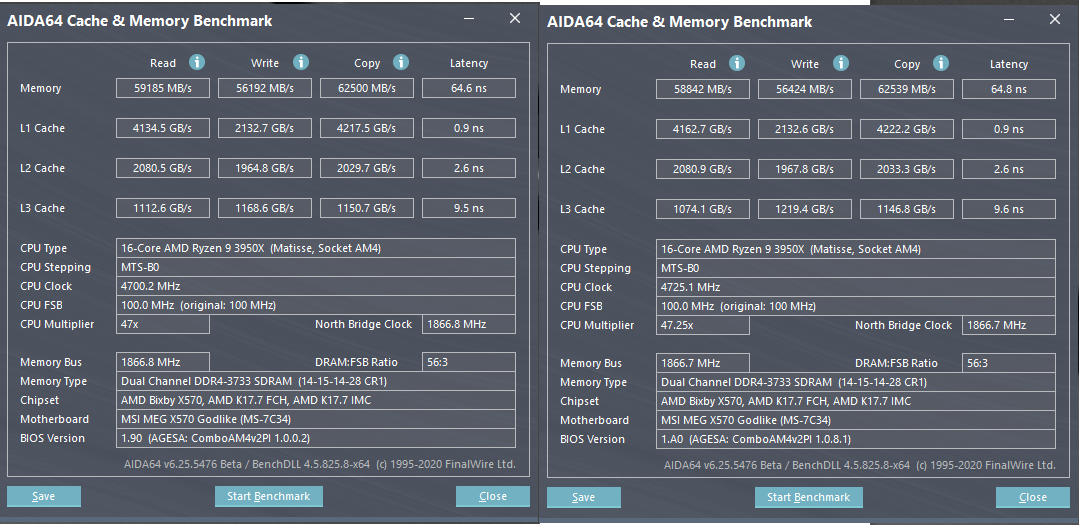The height and width of the screenshot is (525, 1079).
Task: Click CPU Multiplier field 47.25x
Action: pyautogui.click(x=703, y=325)
